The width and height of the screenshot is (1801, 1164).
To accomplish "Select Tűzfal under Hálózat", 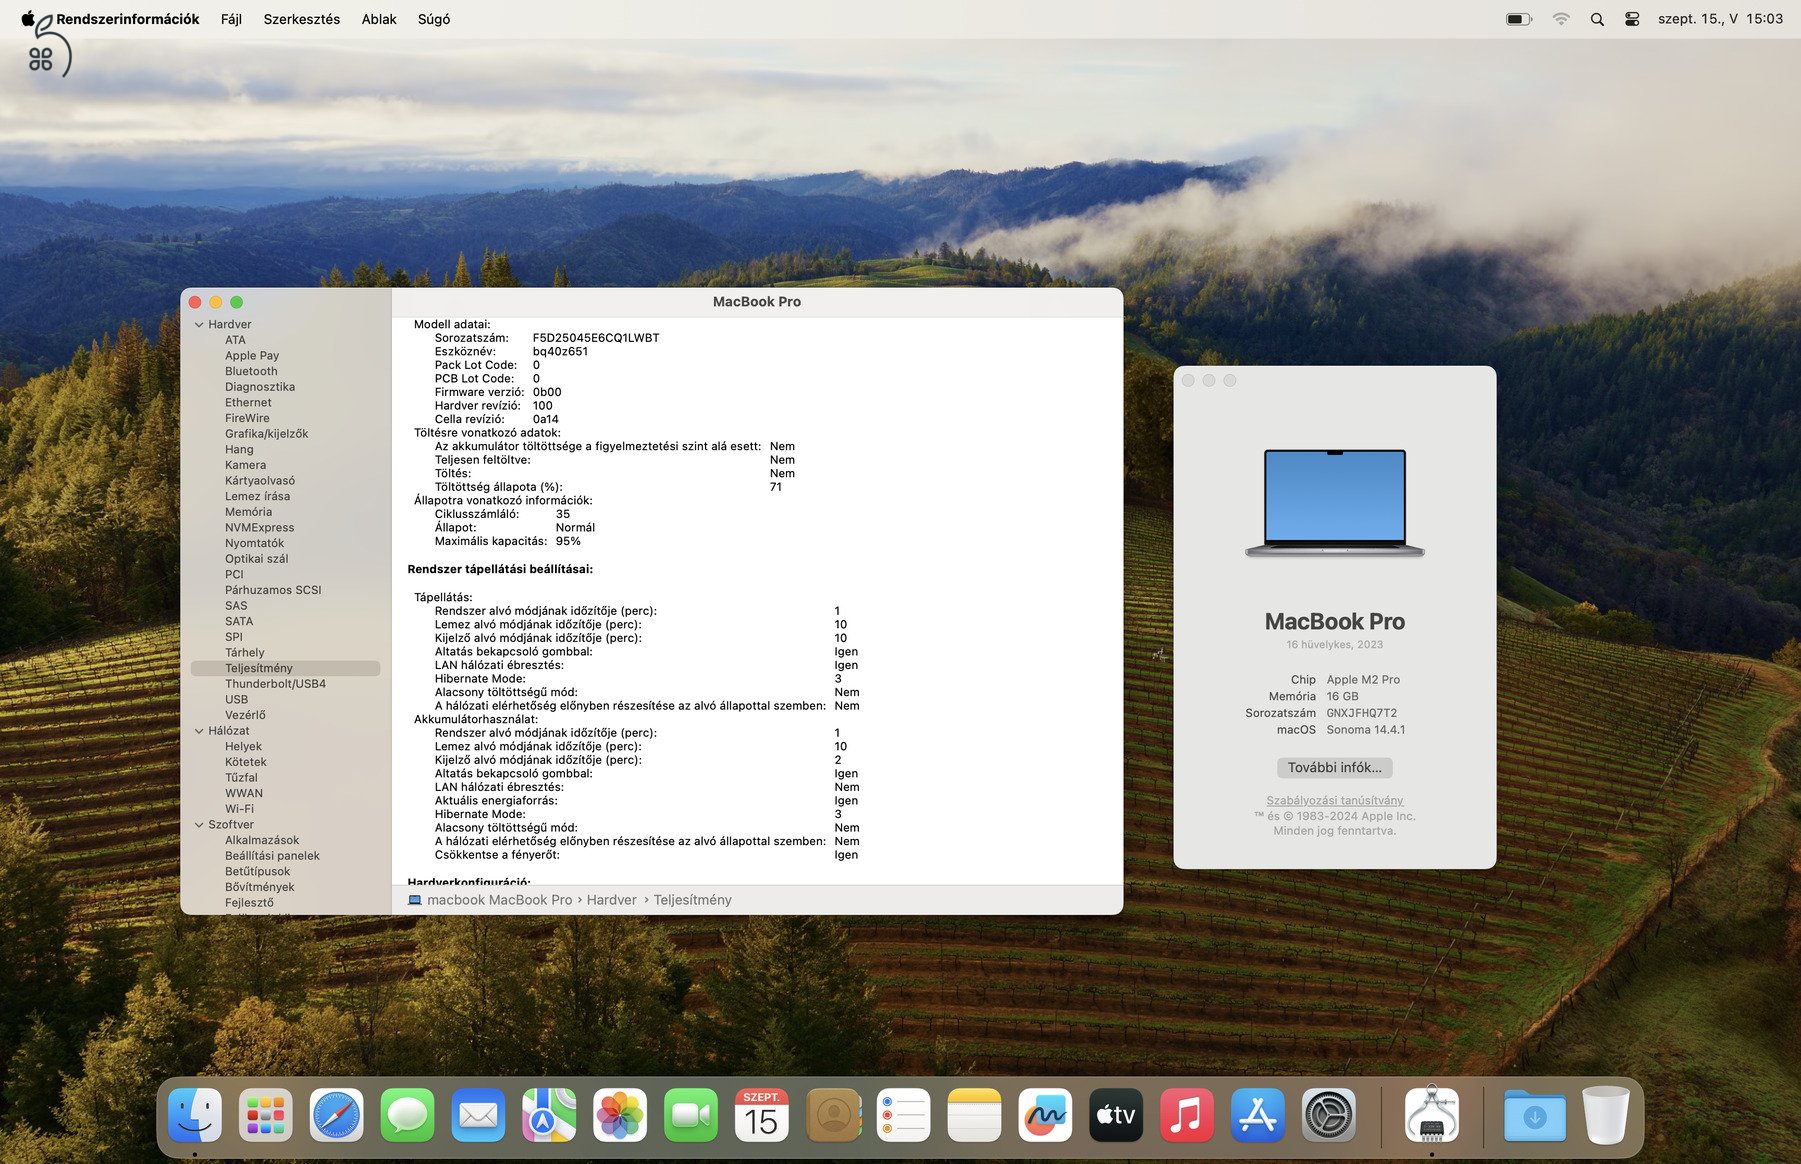I will (x=241, y=778).
